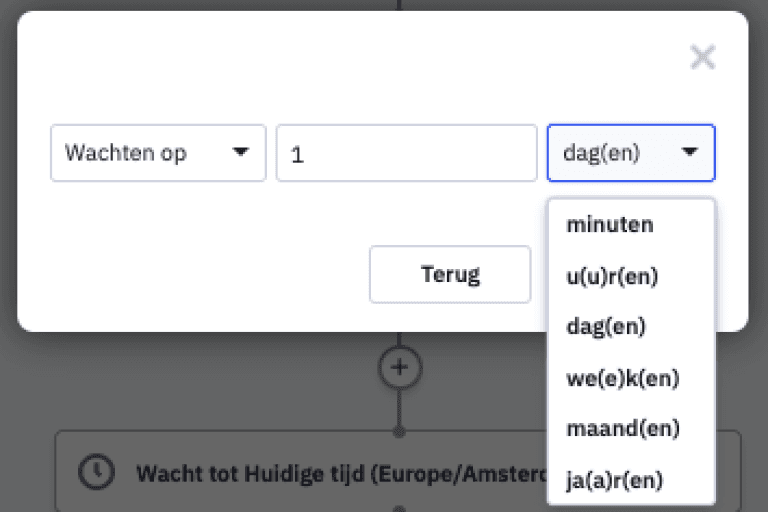Screen dimensions: 768x512
Task: Click the 'Wachten op' label text
Action: pyautogui.click(x=126, y=153)
